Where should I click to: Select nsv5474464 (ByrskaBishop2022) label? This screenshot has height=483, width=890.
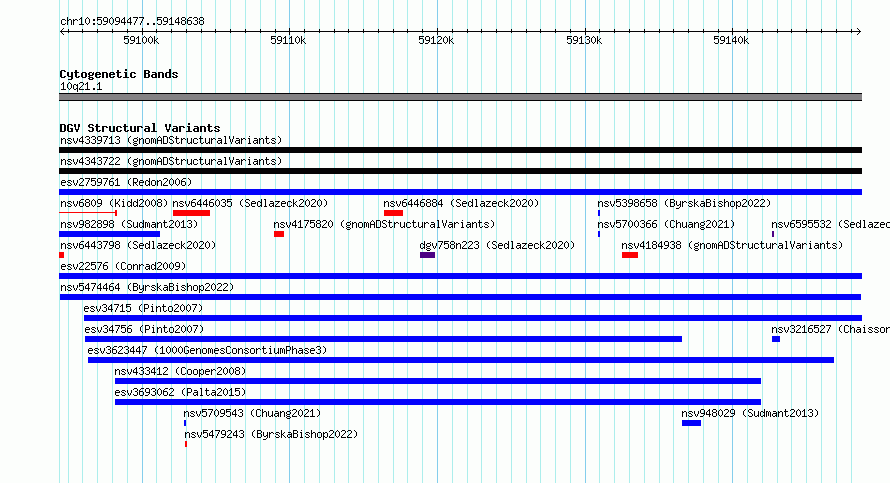tap(147, 287)
